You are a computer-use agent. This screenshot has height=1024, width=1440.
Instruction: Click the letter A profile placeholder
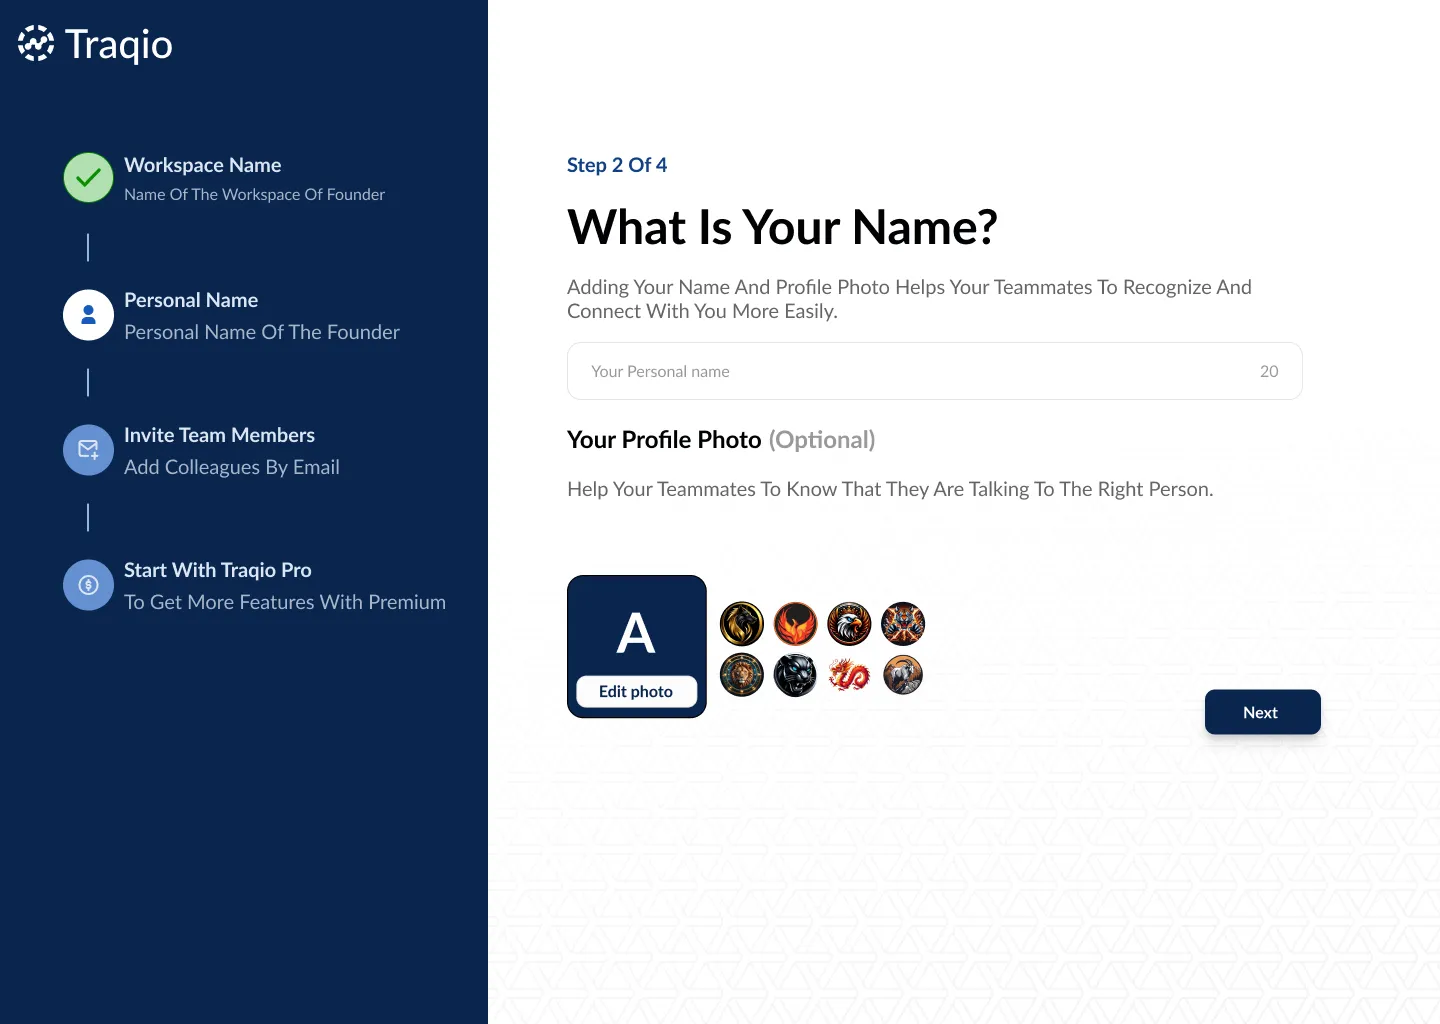(636, 632)
